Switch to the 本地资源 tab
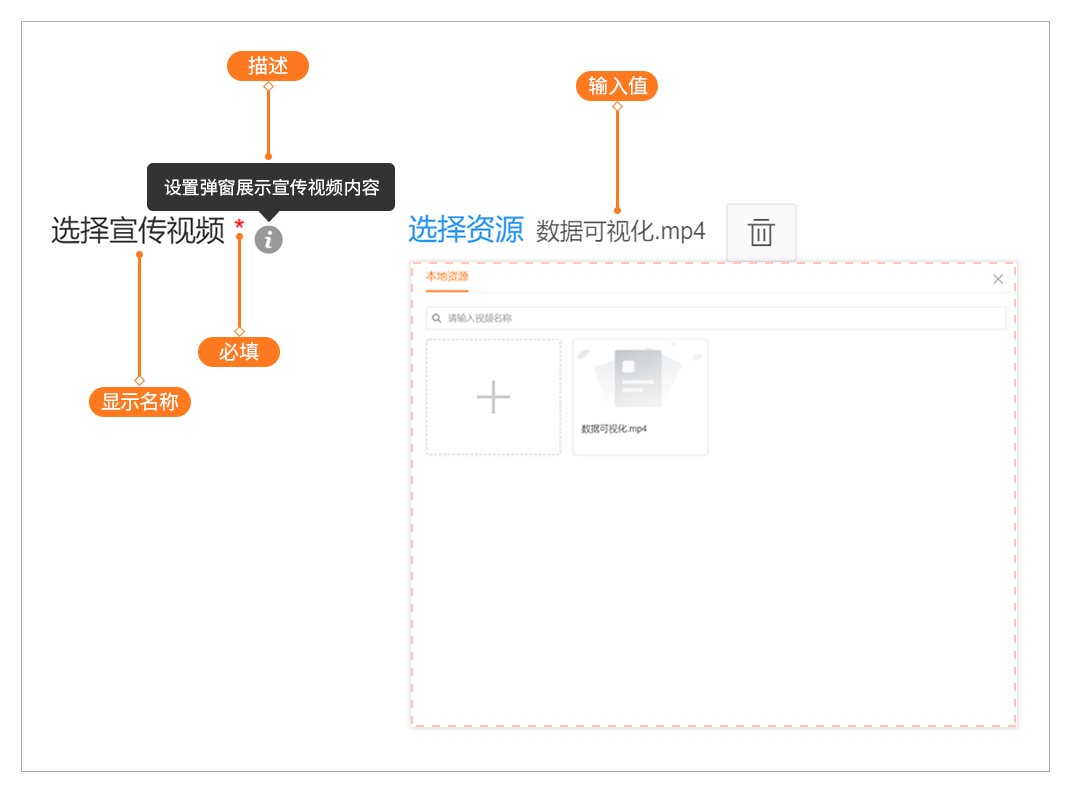This screenshot has height=792, width=1070. pyautogui.click(x=447, y=277)
